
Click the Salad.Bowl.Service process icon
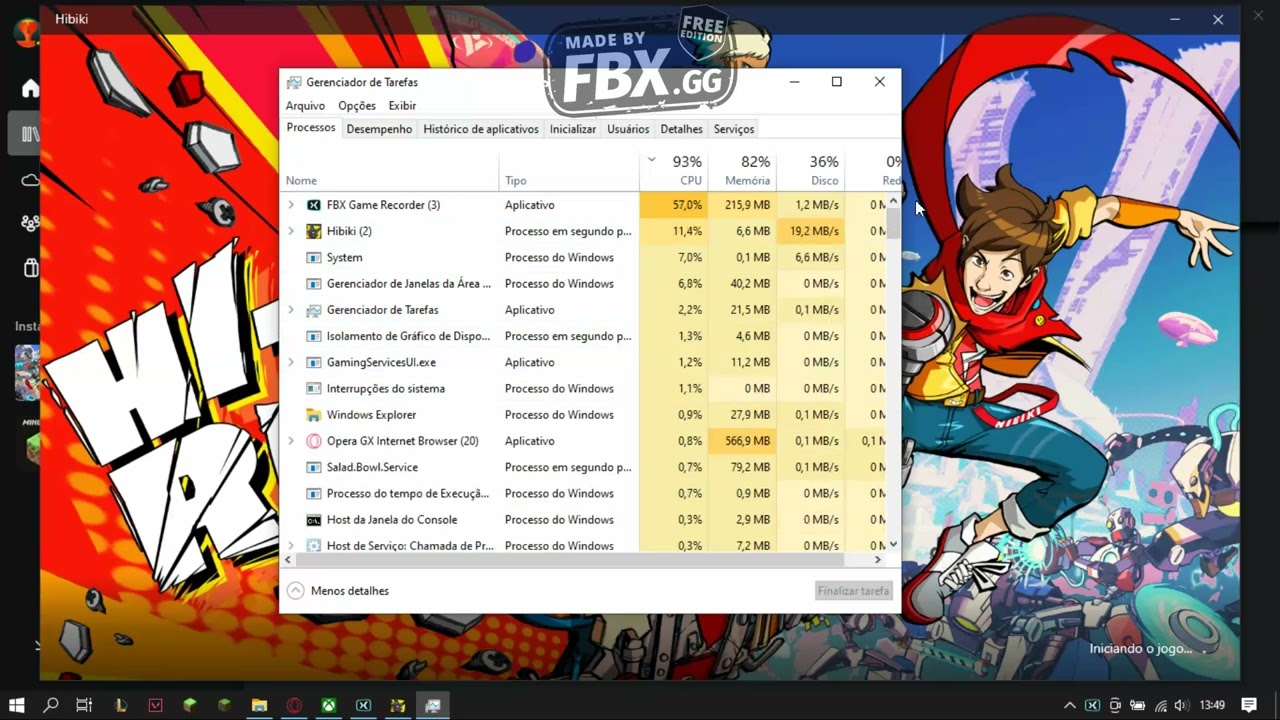click(x=314, y=467)
